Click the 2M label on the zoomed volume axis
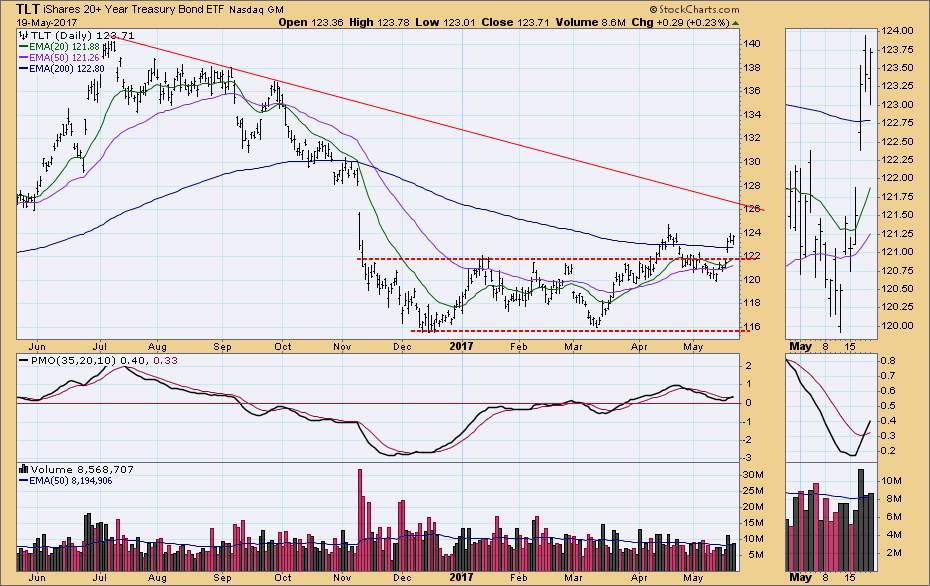Viewport: 930px width, 586px height. [x=894, y=553]
